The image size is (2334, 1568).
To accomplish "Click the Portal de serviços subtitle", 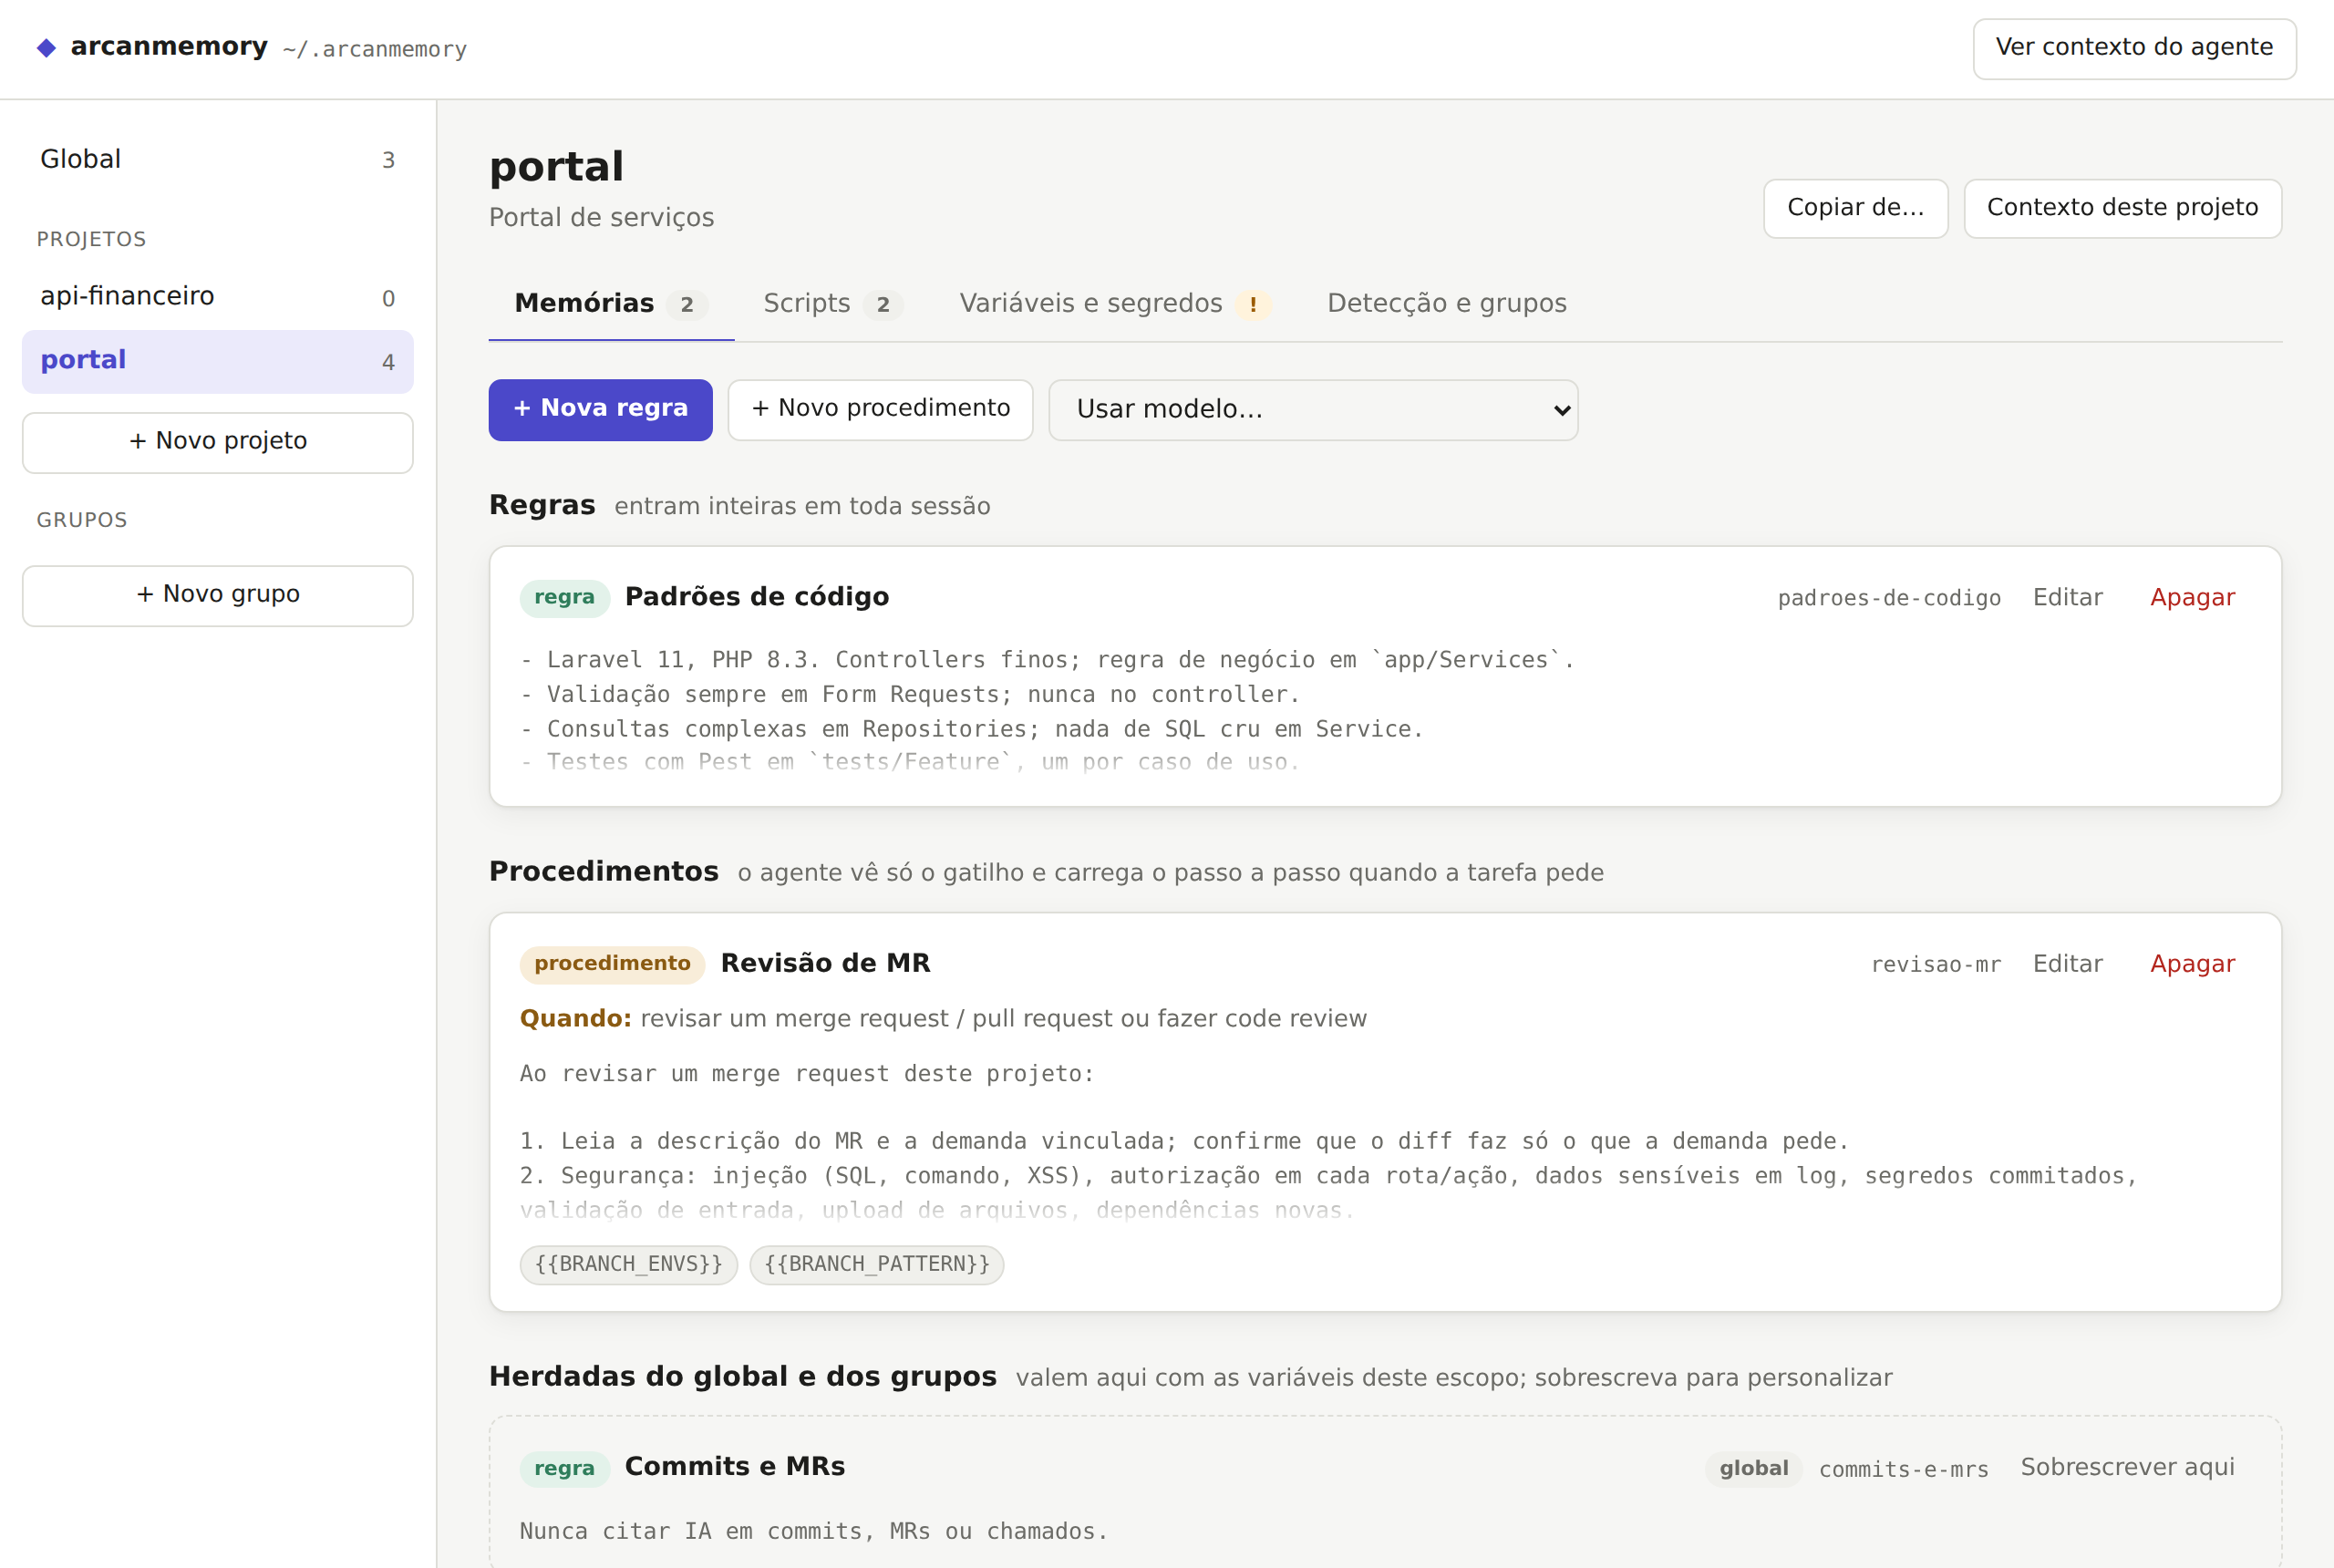I will [601, 218].
